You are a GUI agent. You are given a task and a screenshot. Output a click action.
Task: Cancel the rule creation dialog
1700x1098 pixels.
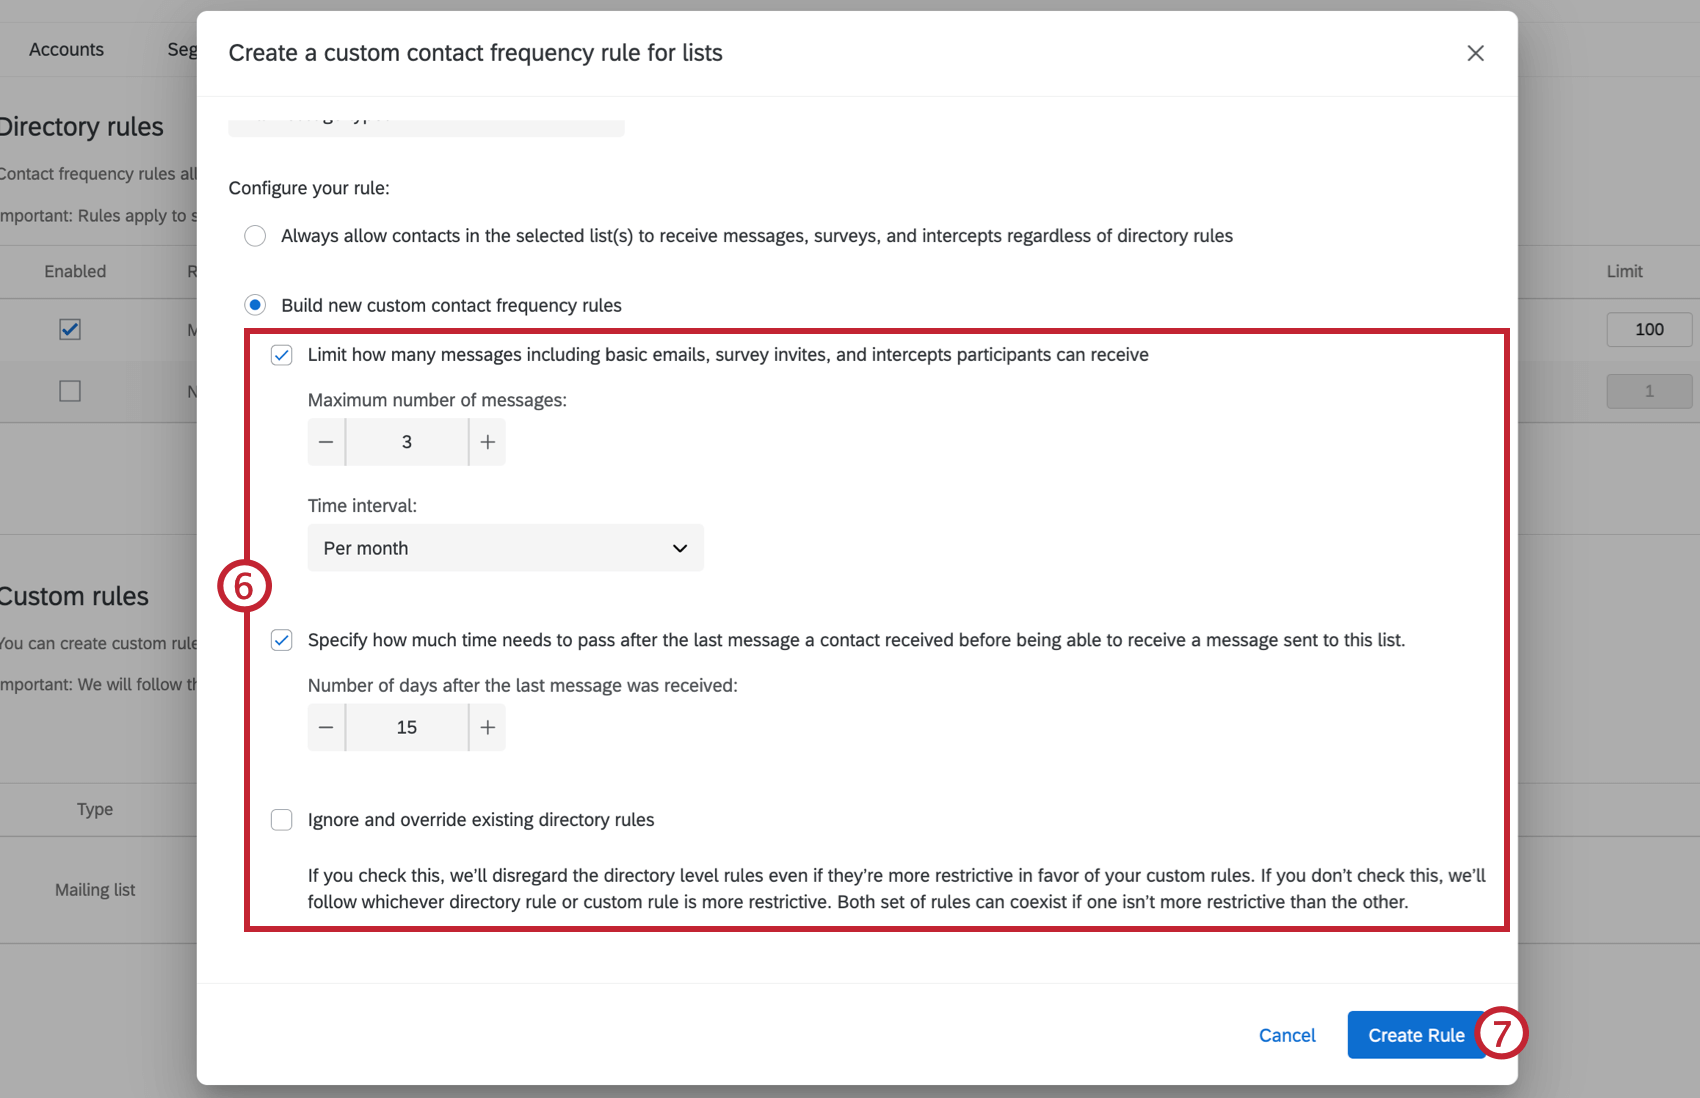1287,1035
